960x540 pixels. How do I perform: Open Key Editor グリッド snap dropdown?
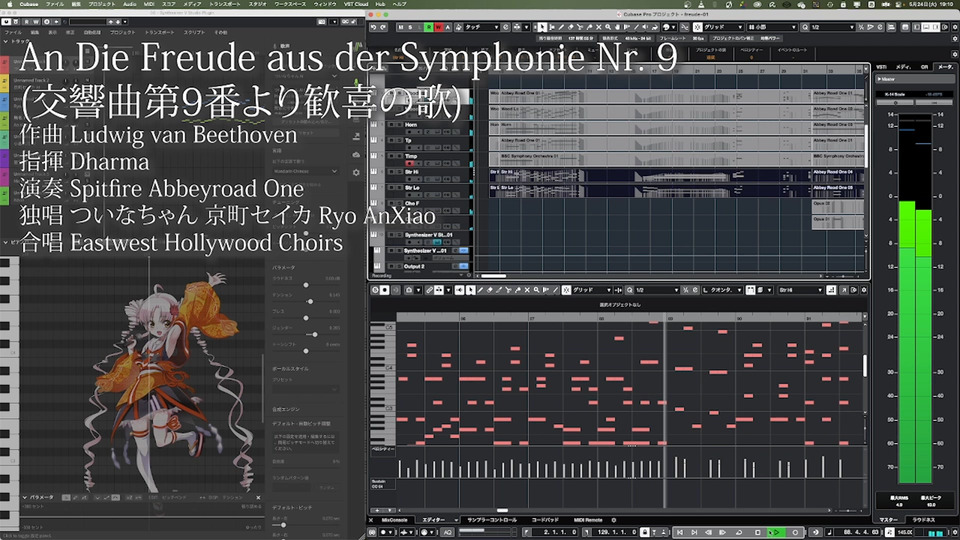pos(591,290)
